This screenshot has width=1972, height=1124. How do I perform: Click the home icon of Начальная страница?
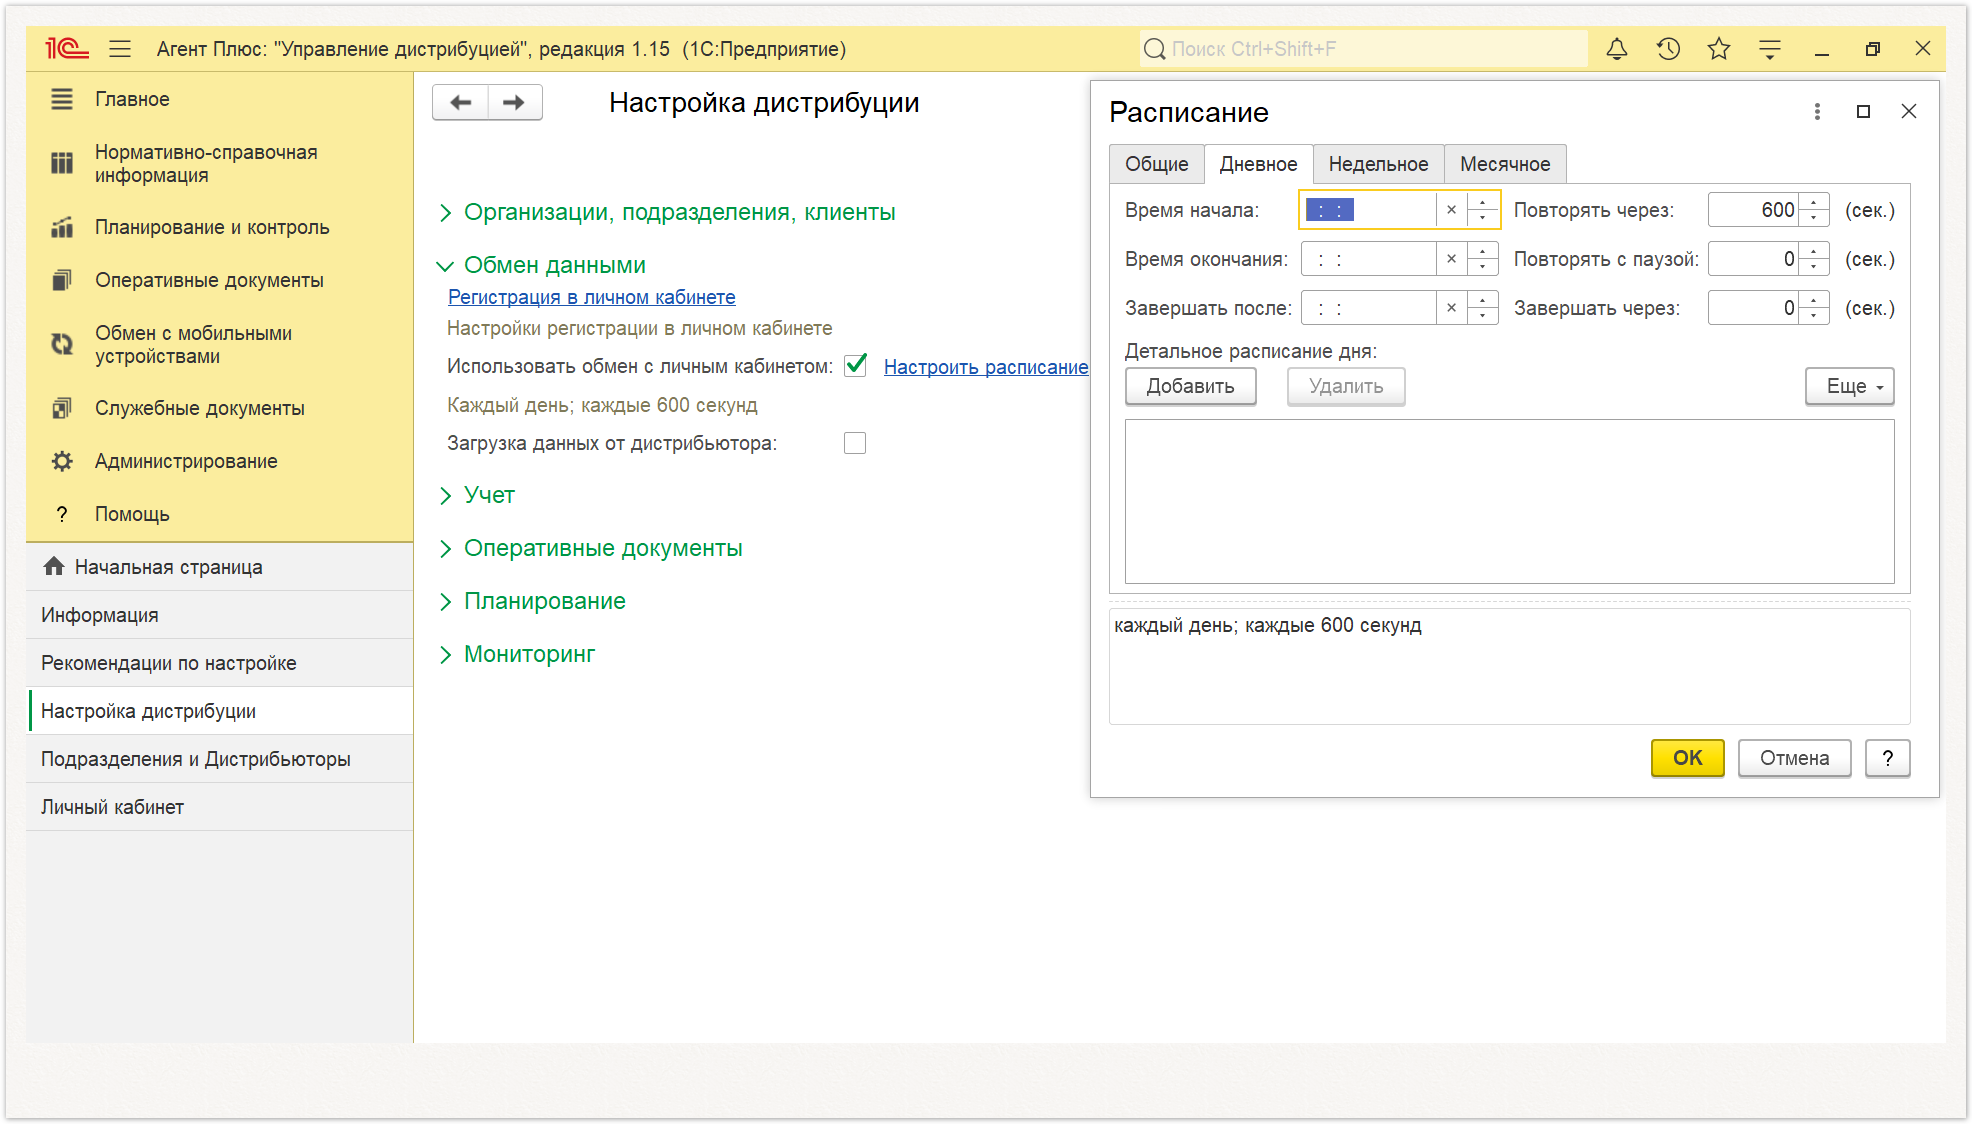[x=54, y=566]
